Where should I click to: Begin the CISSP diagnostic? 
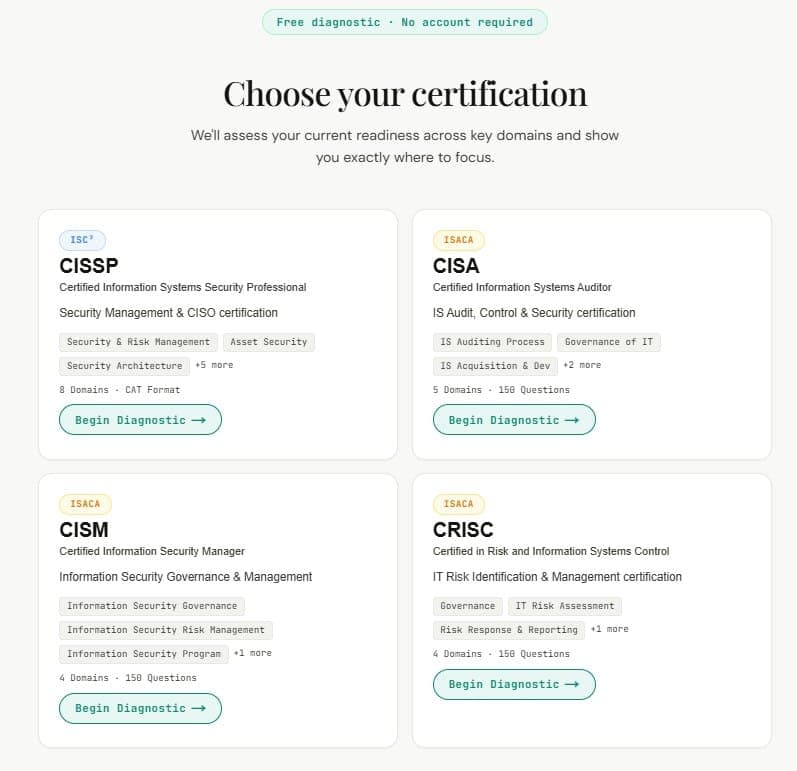[140, 420]
